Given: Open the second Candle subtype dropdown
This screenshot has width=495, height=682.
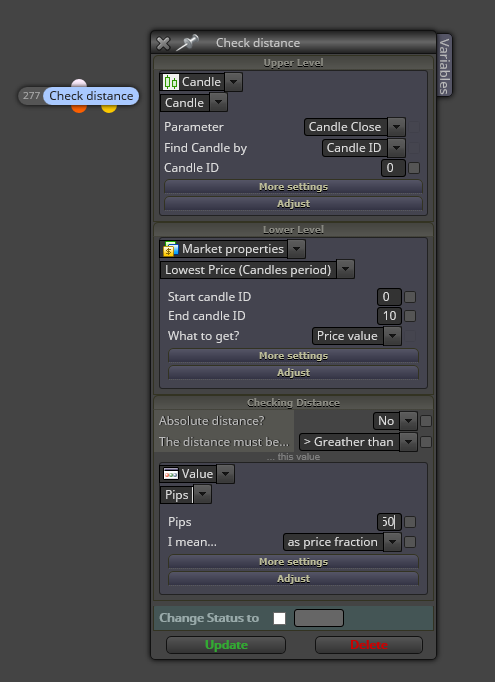Looking at the screenshot, I should pyautogui.click(x=218, y=103).
